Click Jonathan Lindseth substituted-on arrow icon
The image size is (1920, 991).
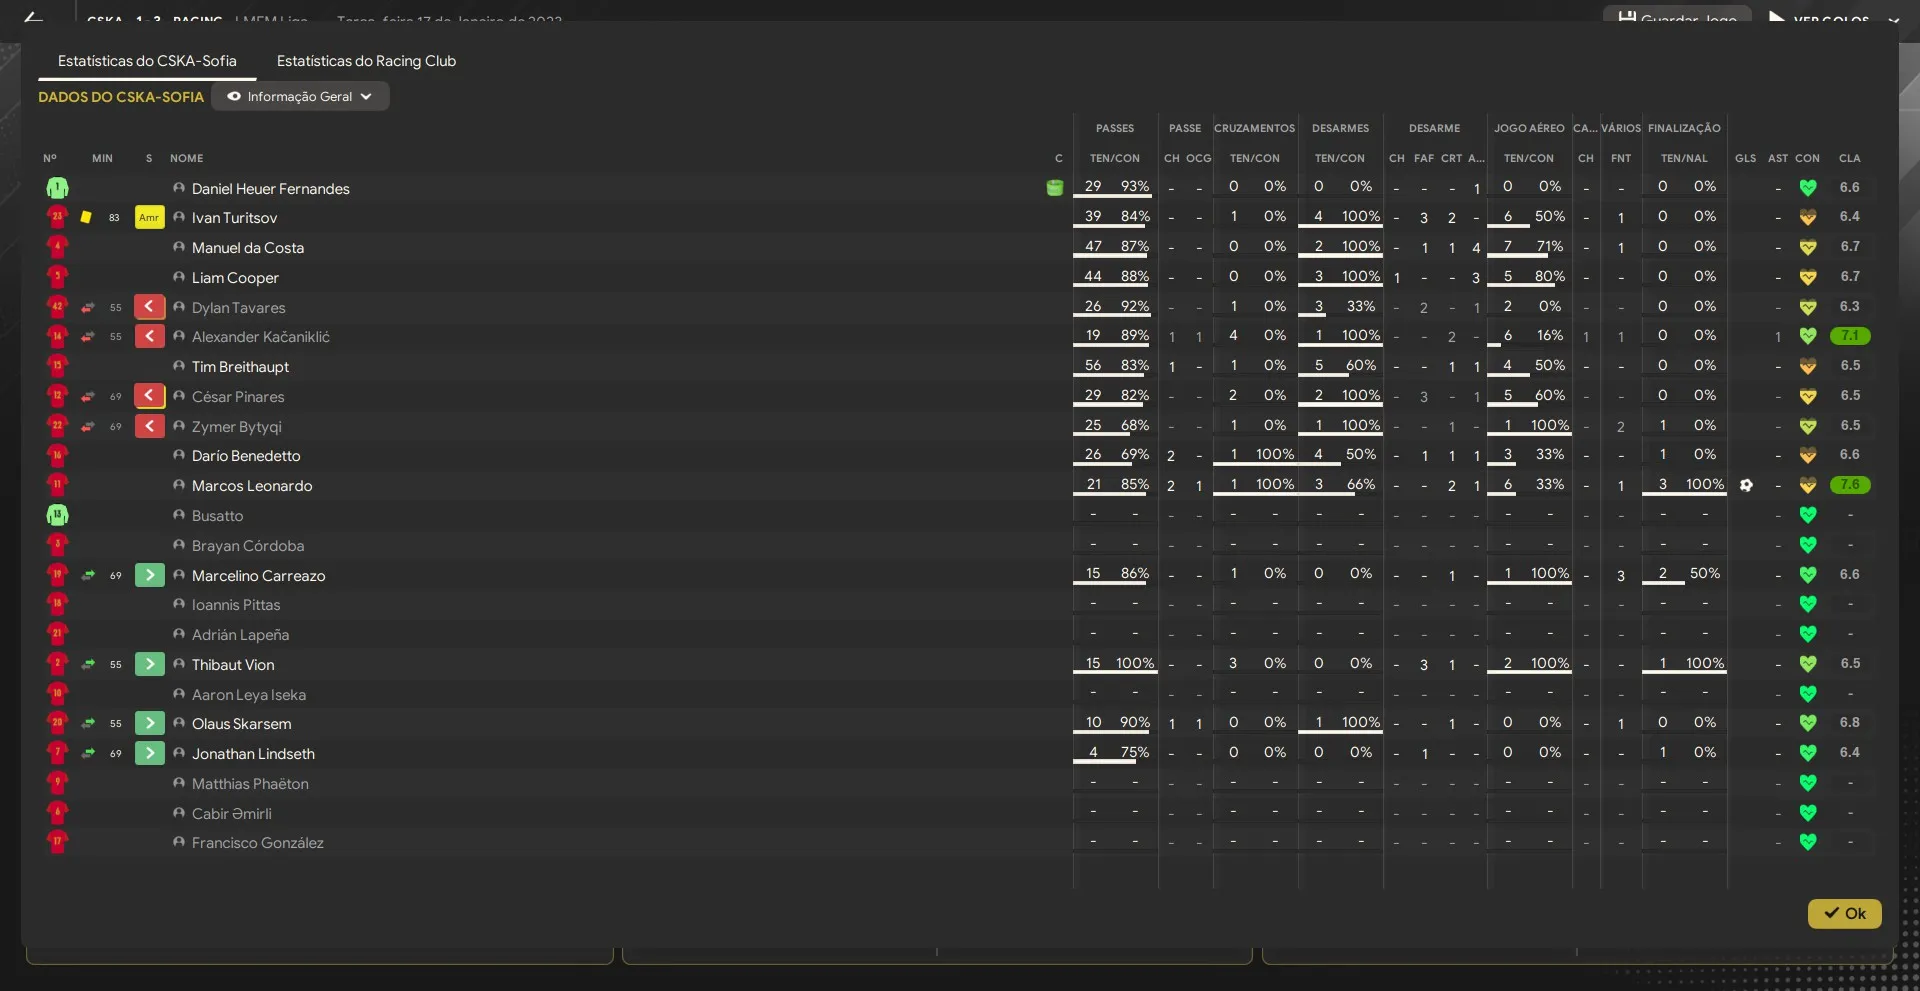coord(149,753)
